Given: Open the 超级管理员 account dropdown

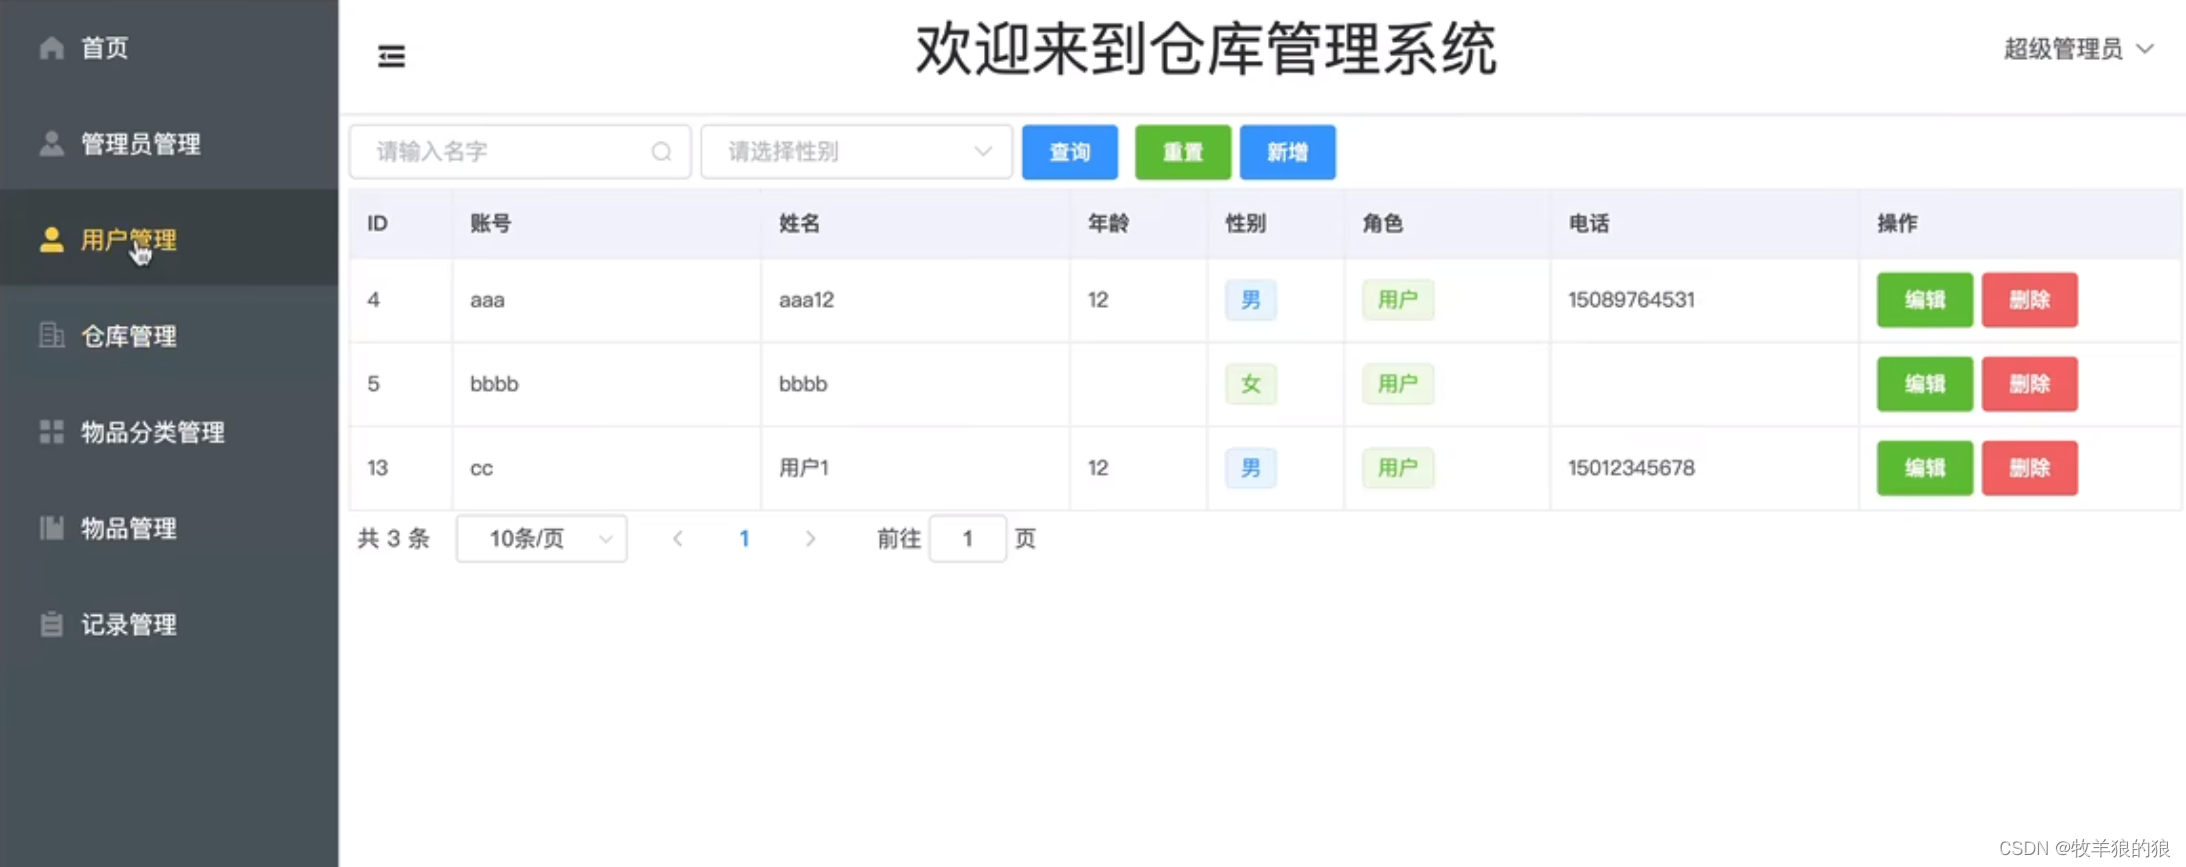Looking at the screenshot, I should [x=2078, y=49].
